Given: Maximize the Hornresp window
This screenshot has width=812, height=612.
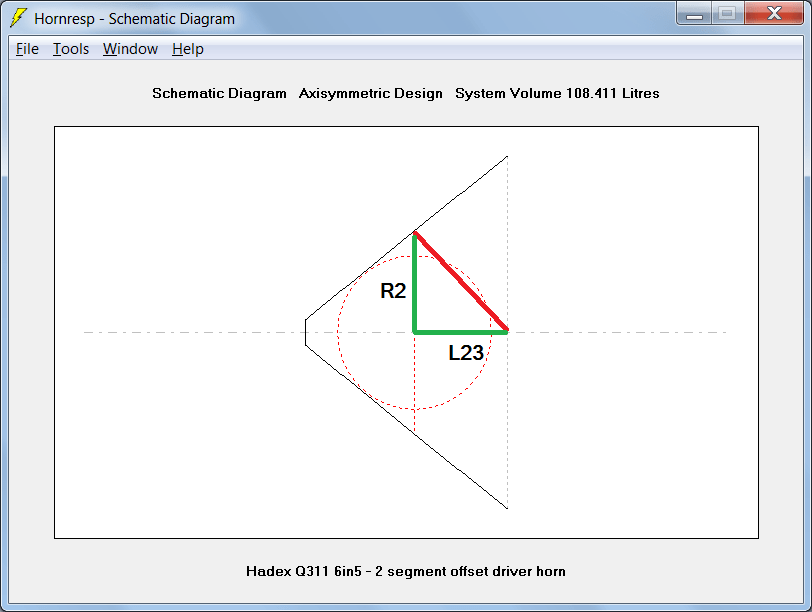Looking at the screenshot, I should 728,13.
